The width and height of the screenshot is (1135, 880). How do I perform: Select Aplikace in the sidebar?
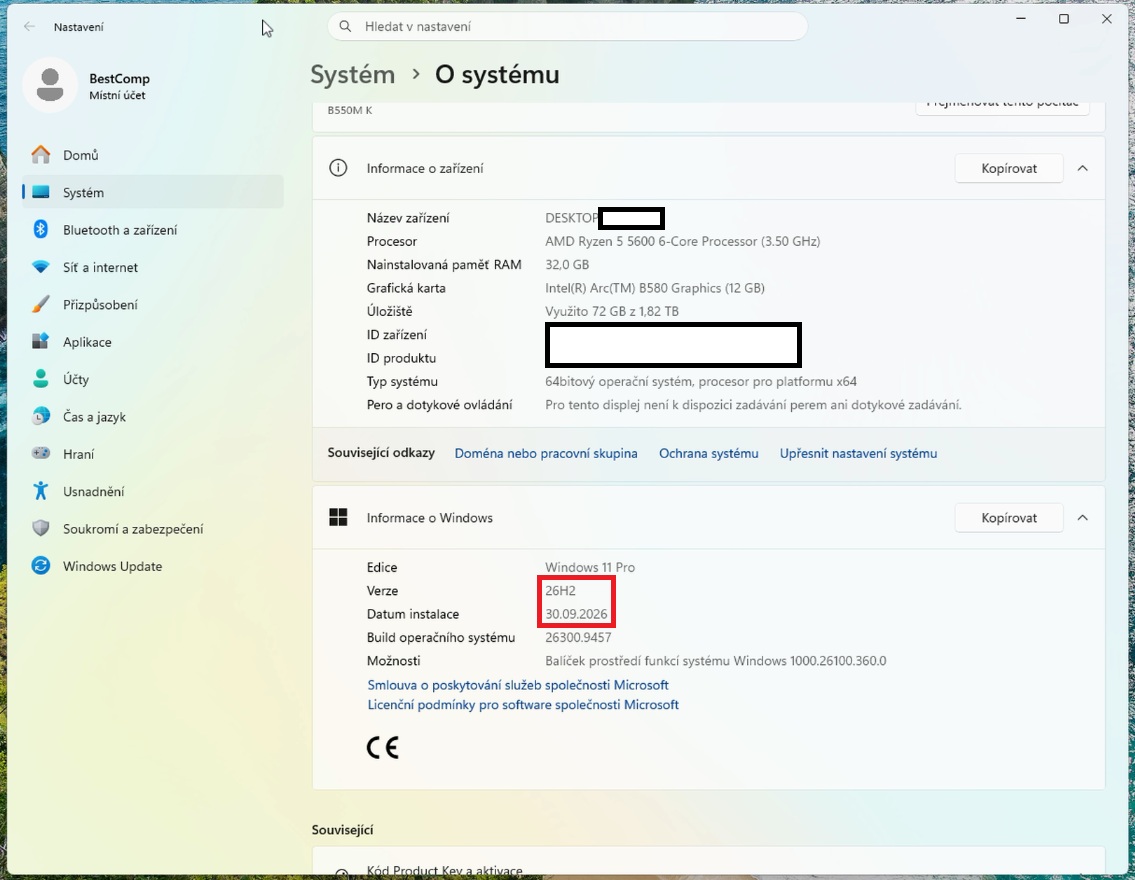[153, 342]
